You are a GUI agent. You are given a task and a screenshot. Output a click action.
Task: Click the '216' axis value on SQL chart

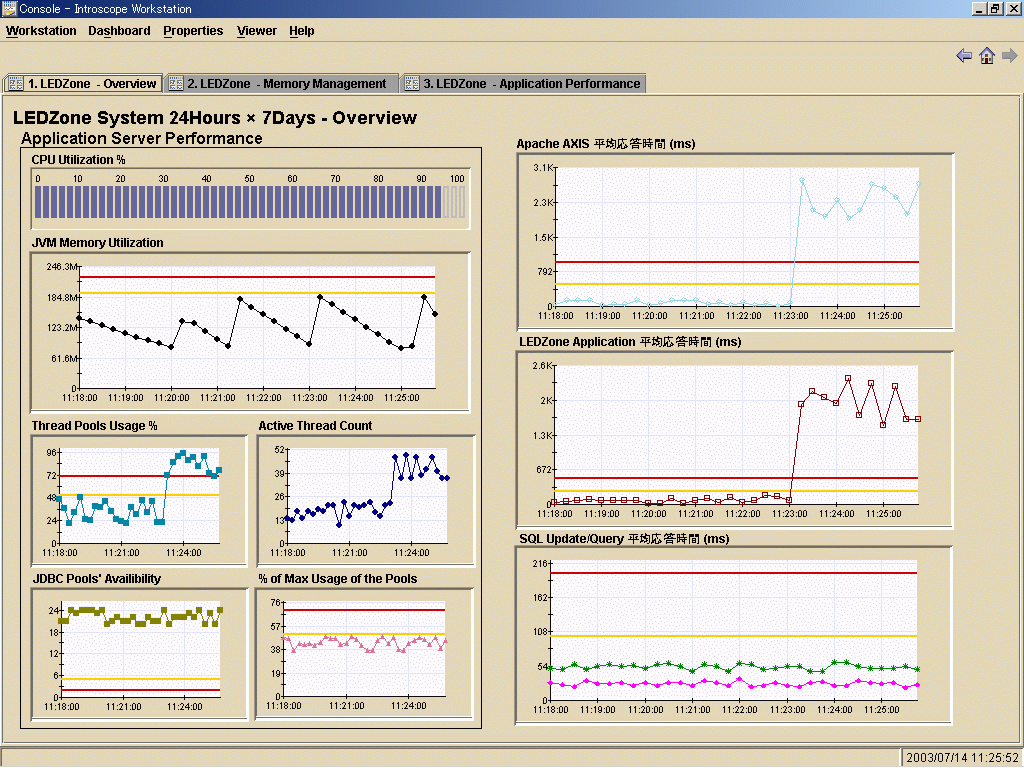point(540,563)
